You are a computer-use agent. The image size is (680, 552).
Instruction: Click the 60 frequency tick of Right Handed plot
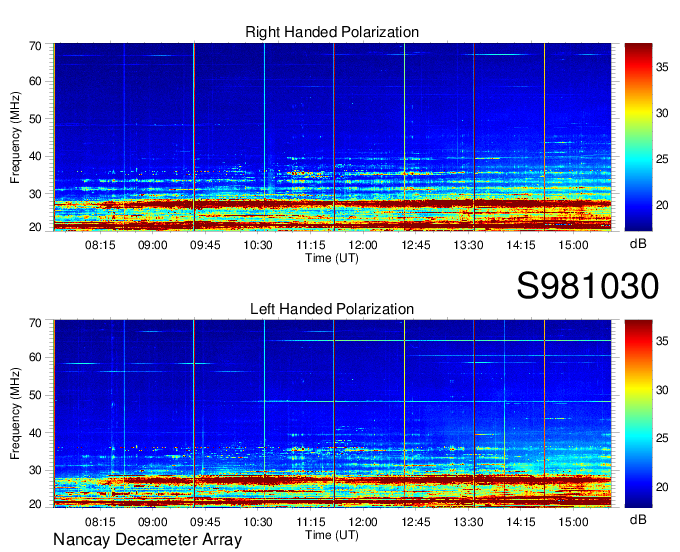tap(35, 81)
